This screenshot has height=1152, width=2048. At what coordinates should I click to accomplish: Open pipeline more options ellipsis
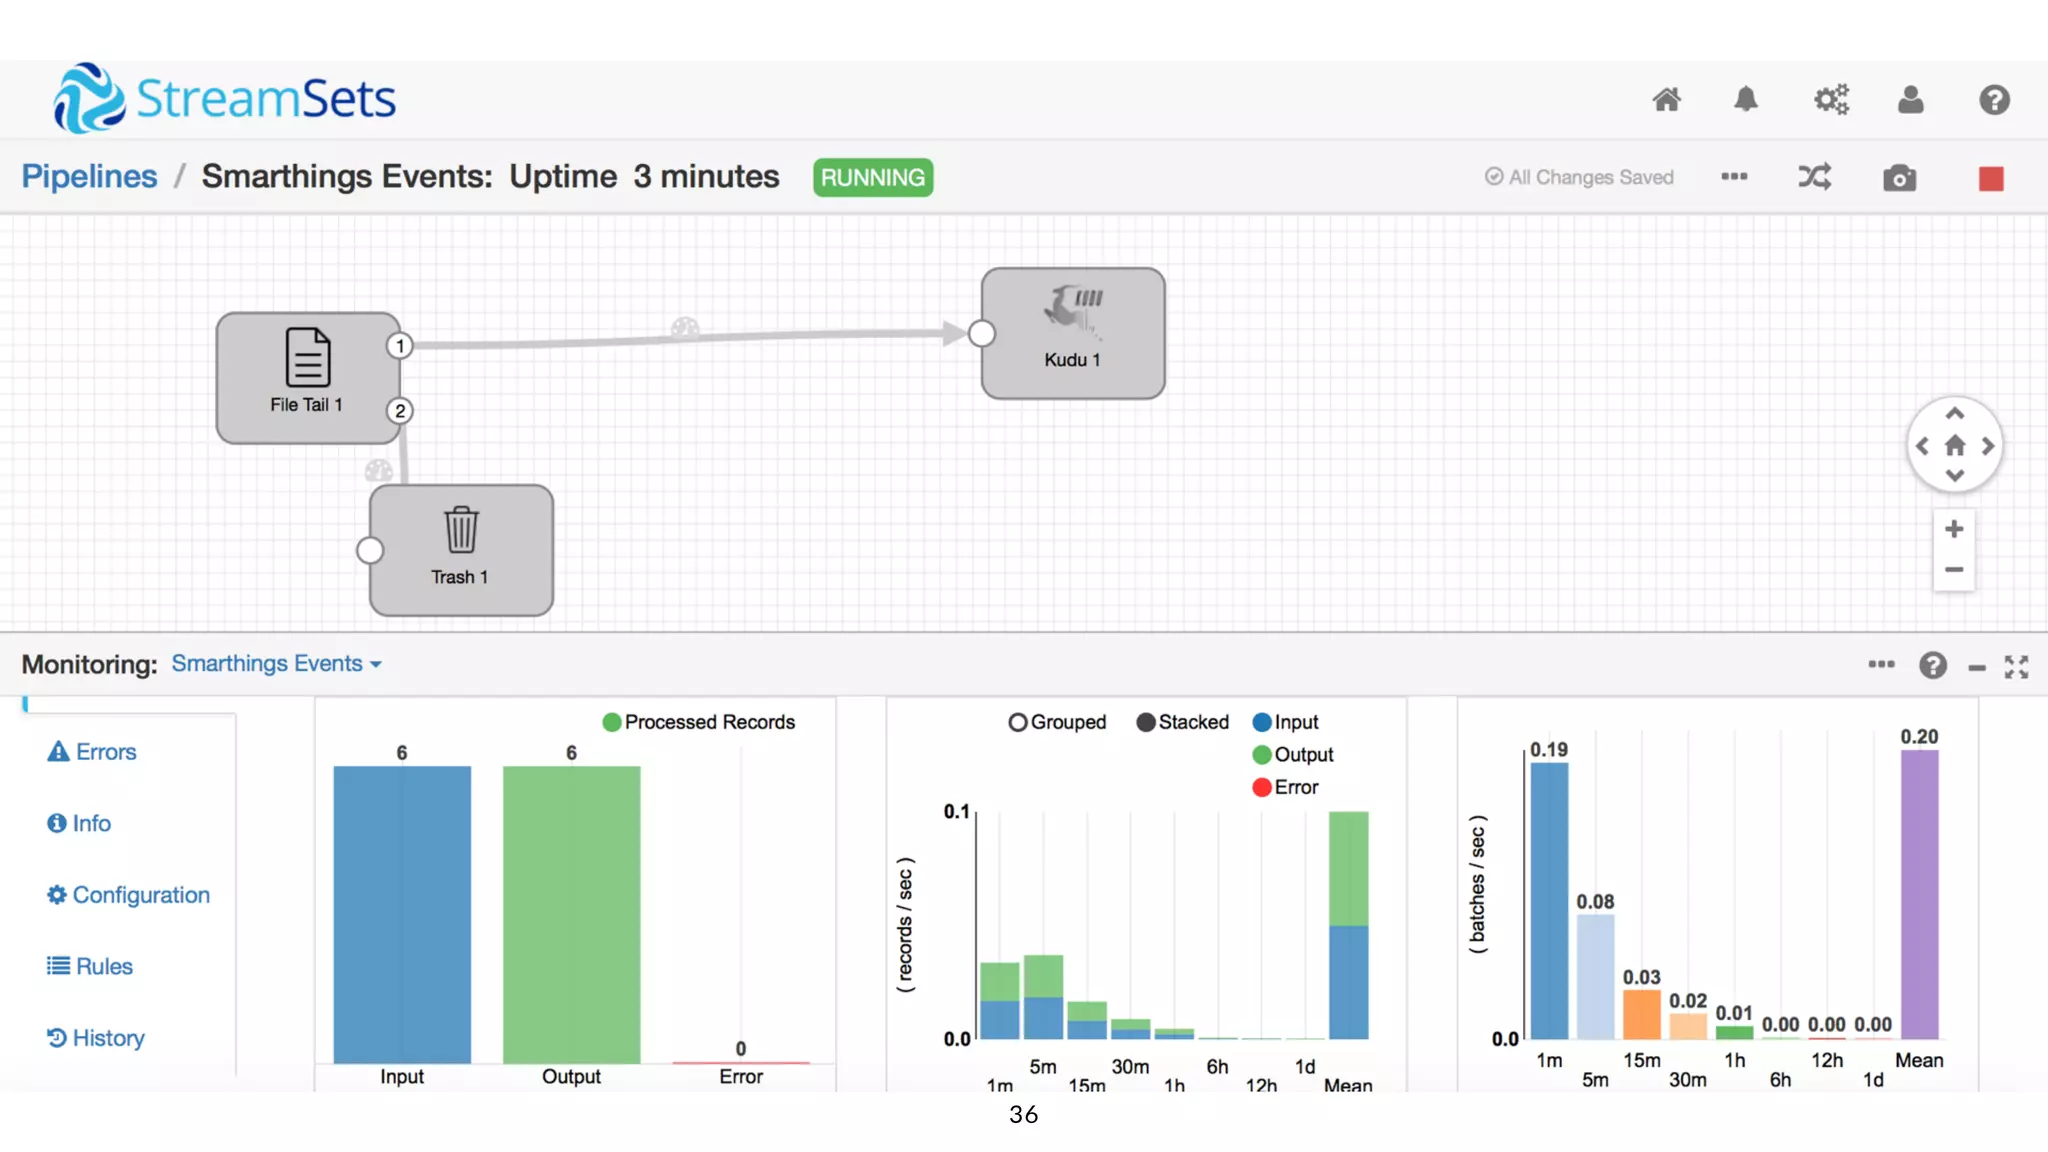point(1734,177)
